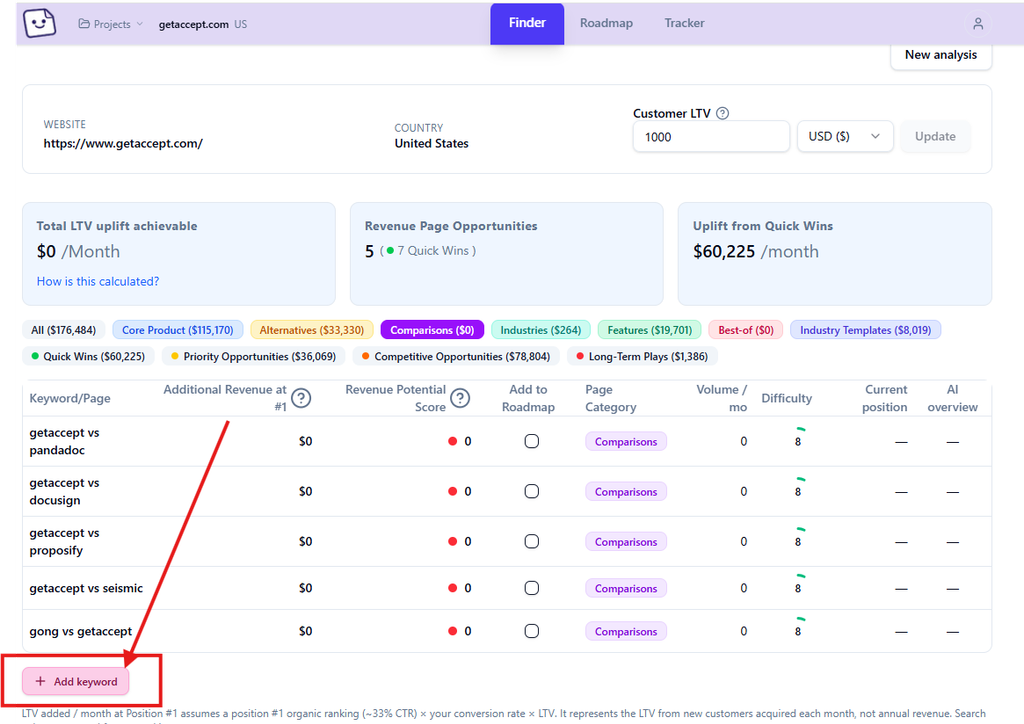Tick roadmap checkbox for getaccept vs proposify
1024x724 pixels.
pos(532,542)
